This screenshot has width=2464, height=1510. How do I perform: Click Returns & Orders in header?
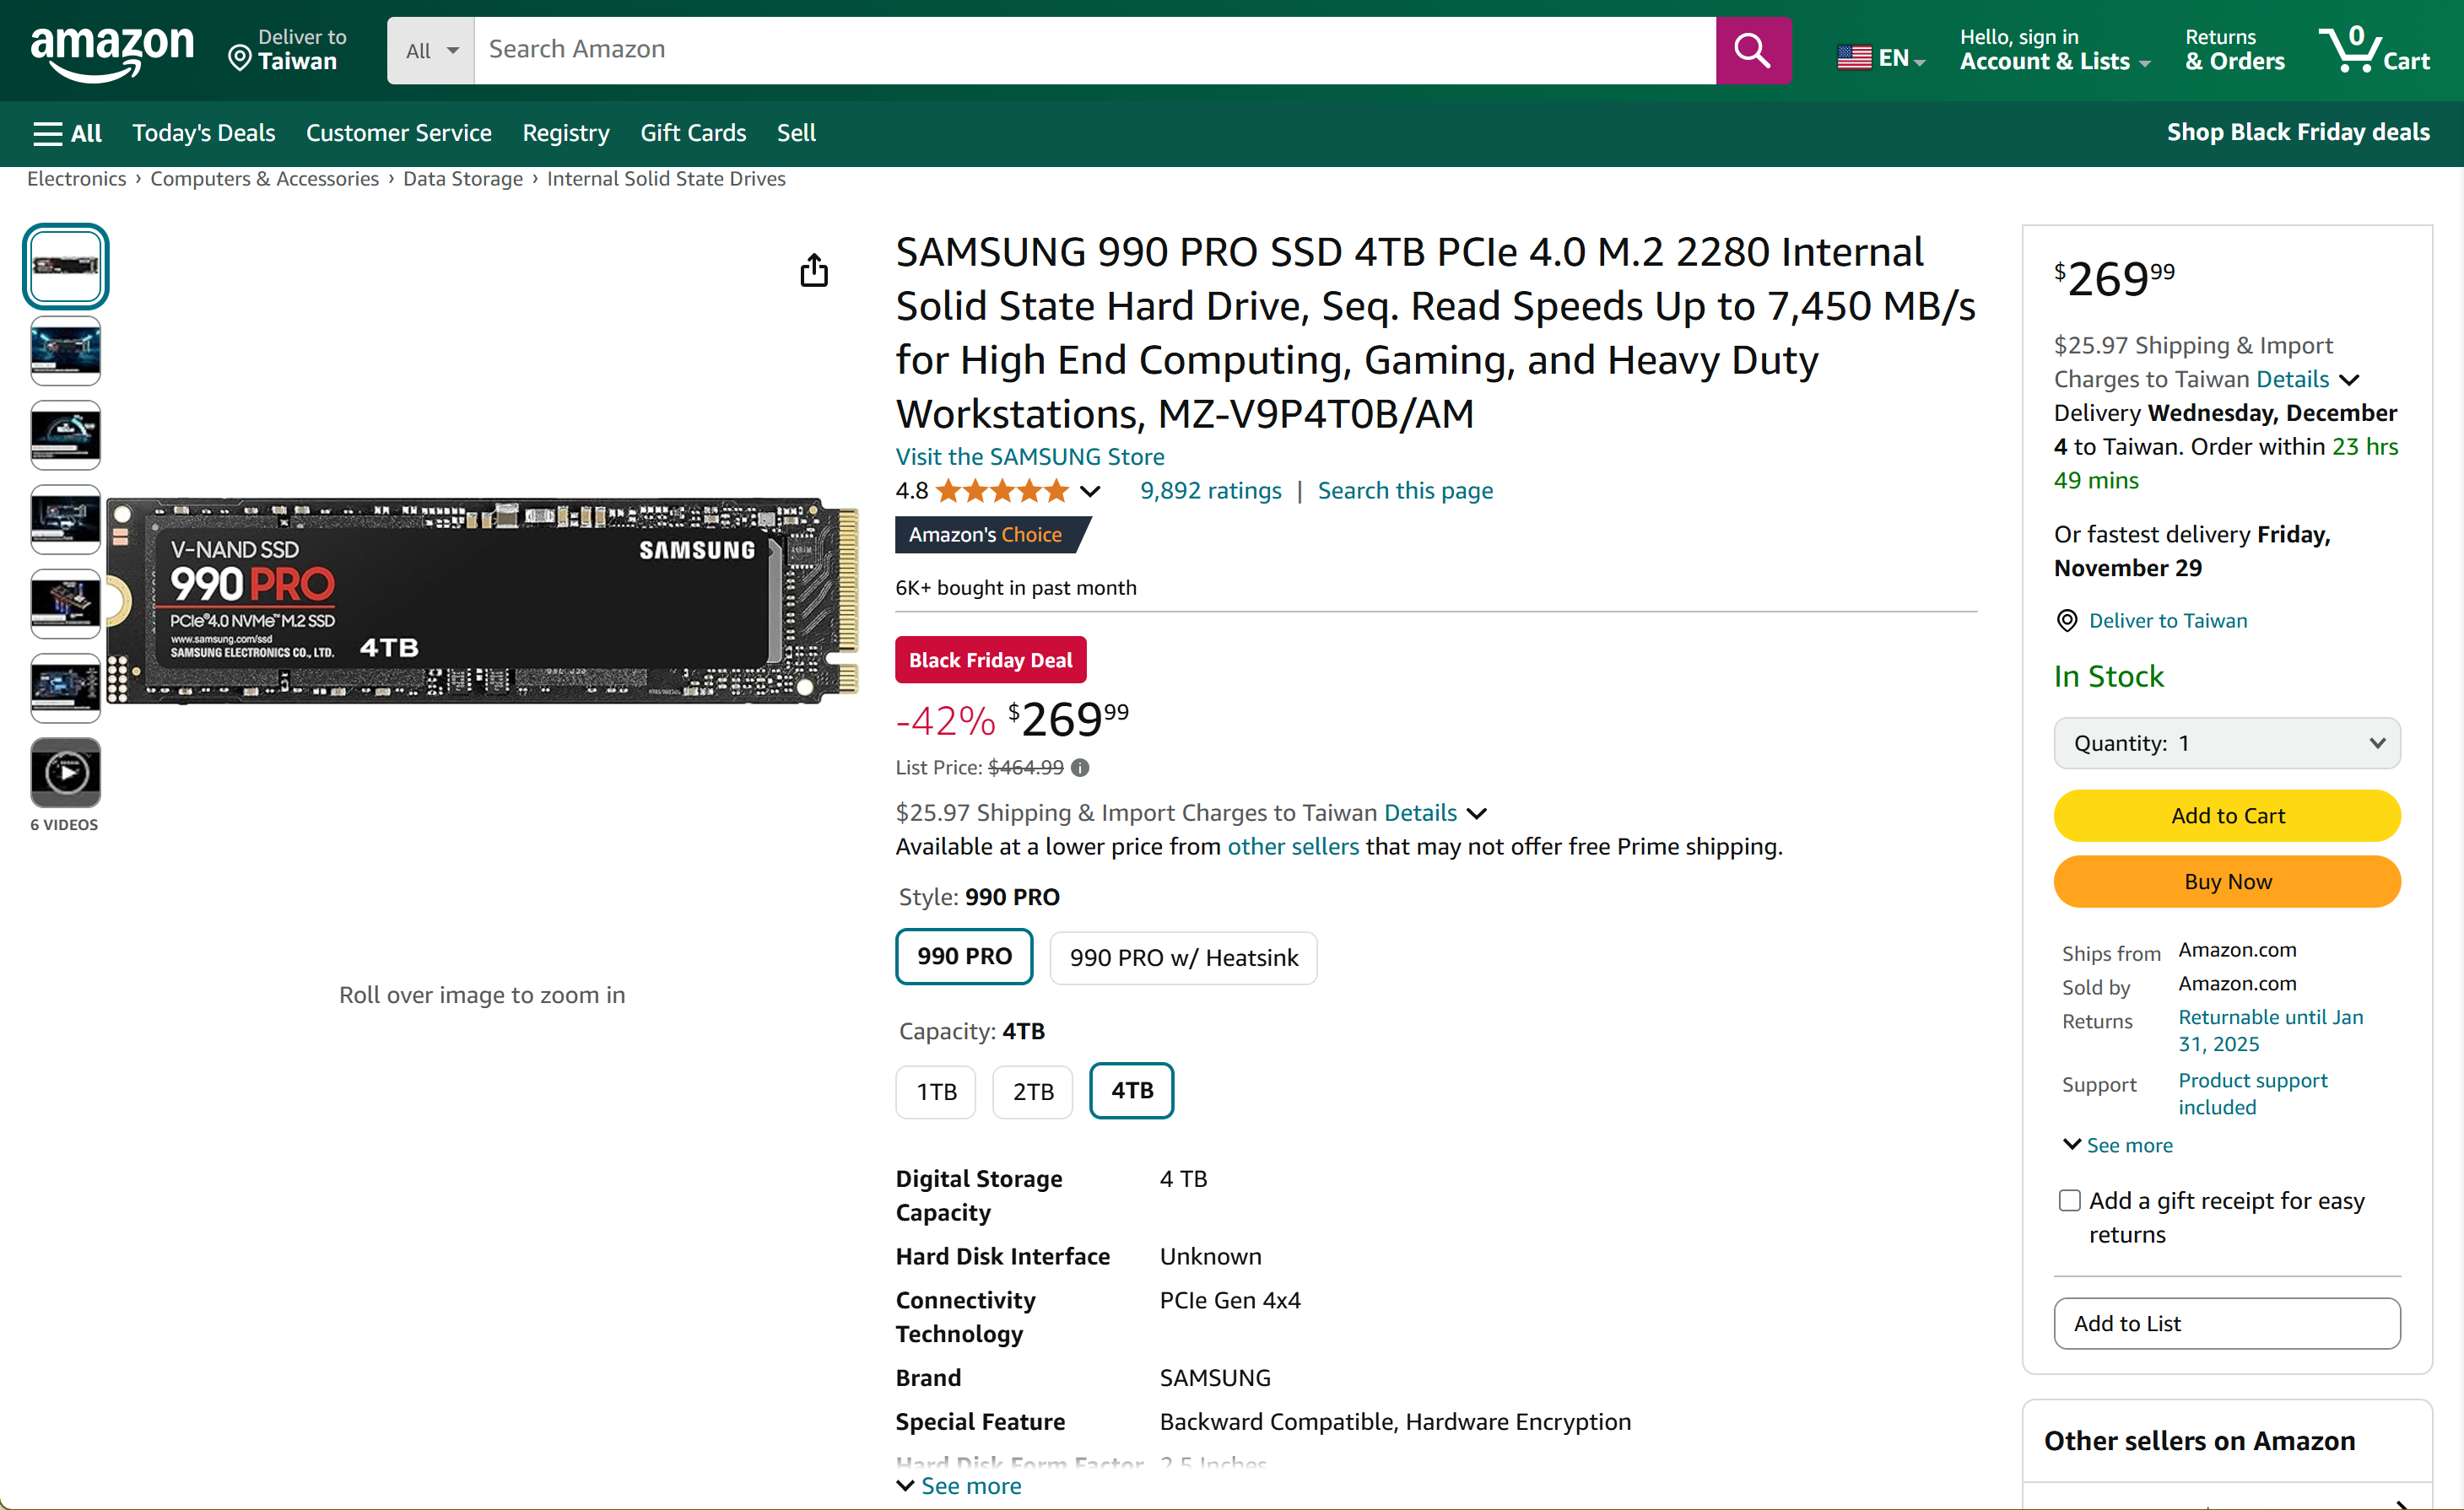tap(2234, 50)
